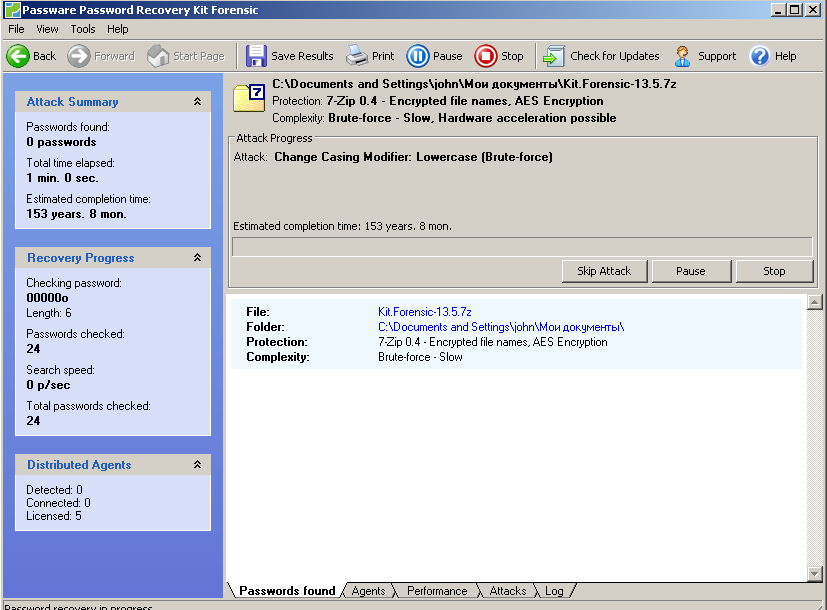Viewport: 827px width, 610px height.
Task: Click '153 years. 8 mon.' in Attack Summary
Action: tap(76, 214)
